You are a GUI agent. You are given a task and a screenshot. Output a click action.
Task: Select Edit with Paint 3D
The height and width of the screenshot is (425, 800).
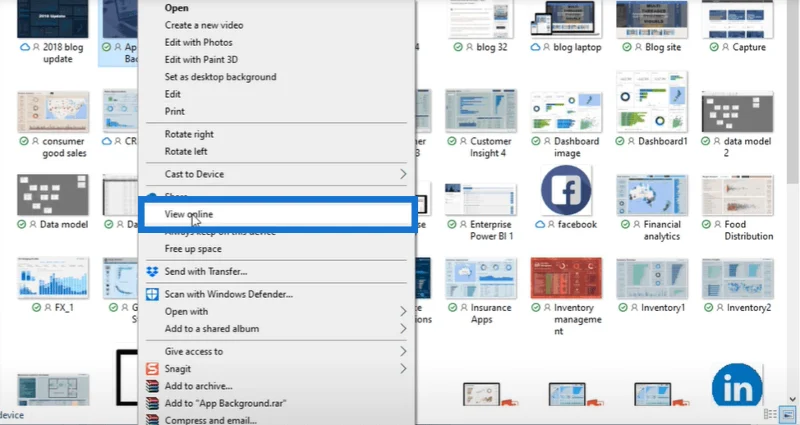click(x=201, y=60)
